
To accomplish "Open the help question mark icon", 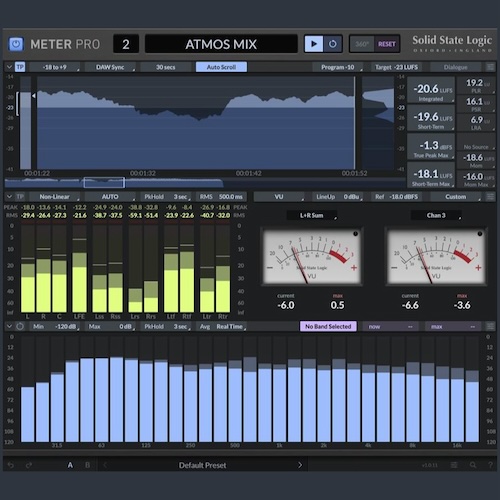I will pyautogui.click(x=490, y=465).
